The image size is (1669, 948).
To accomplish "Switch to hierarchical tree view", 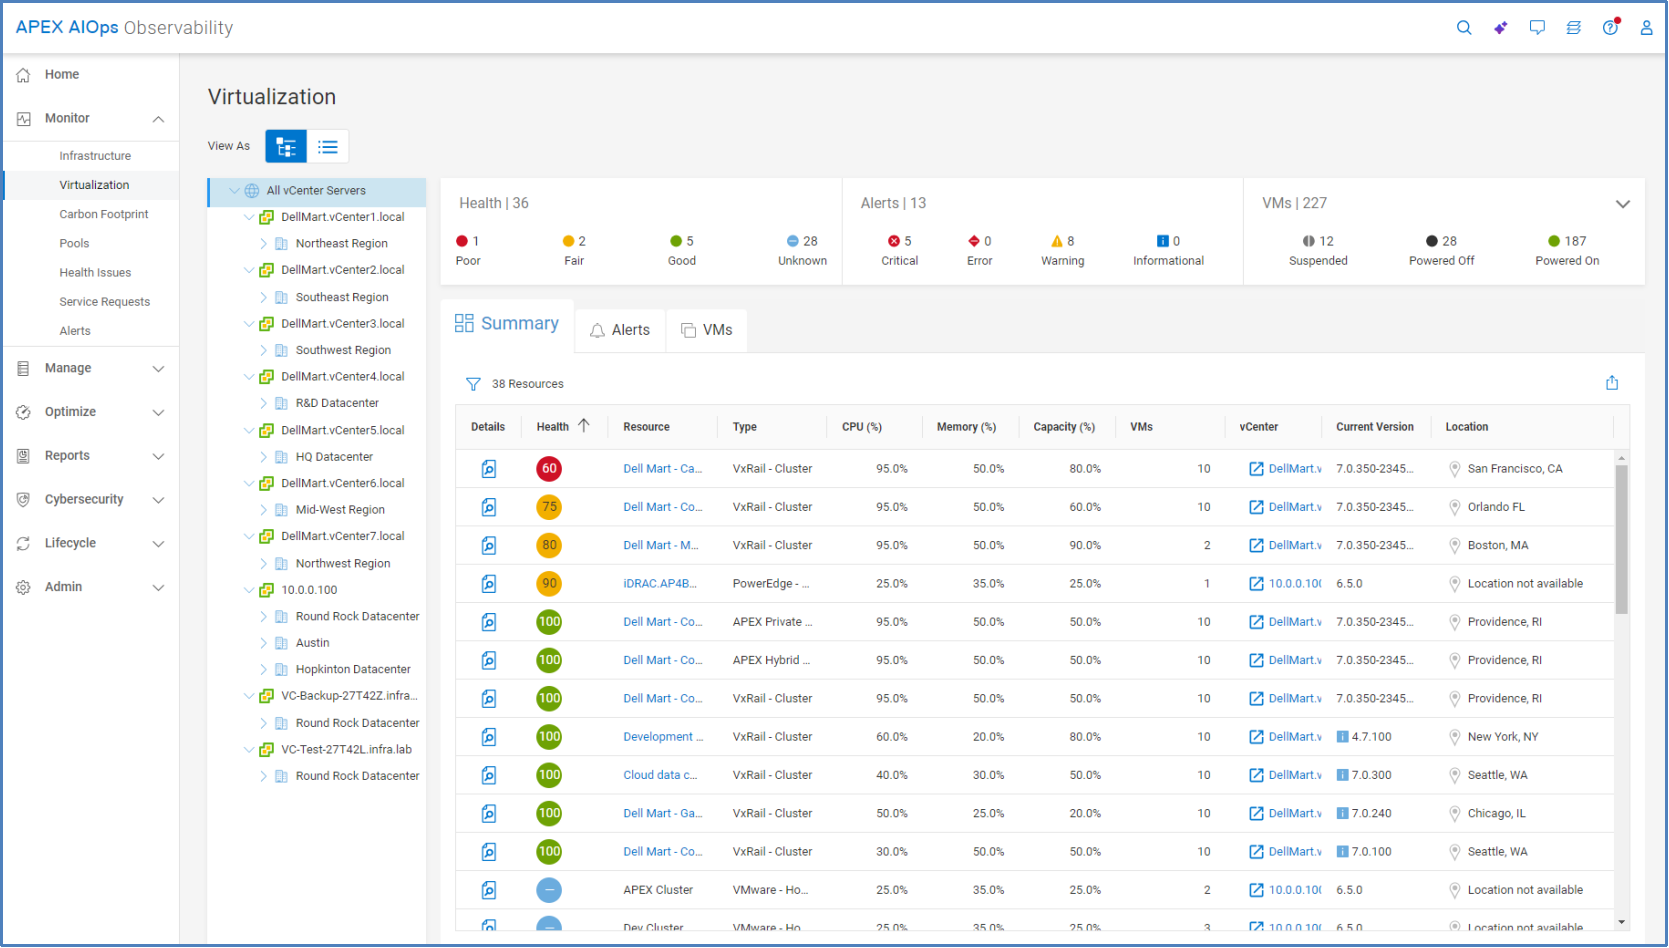I will (286, 147).
